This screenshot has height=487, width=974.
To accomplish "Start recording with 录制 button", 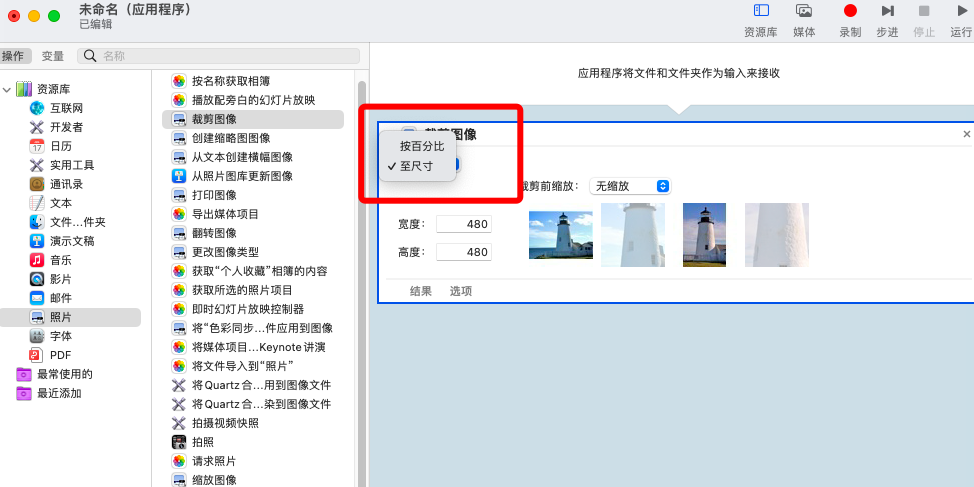I will (x=850, y=20).
